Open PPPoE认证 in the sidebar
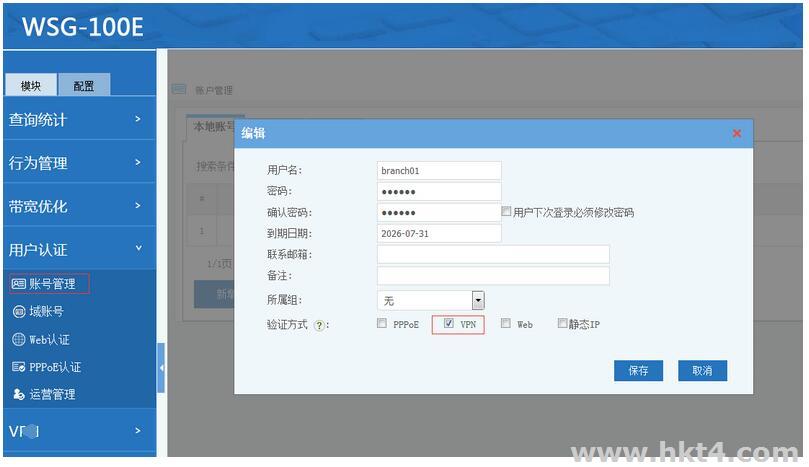The width and height of the screenshot is (809, 467). [x=55, y=367]
